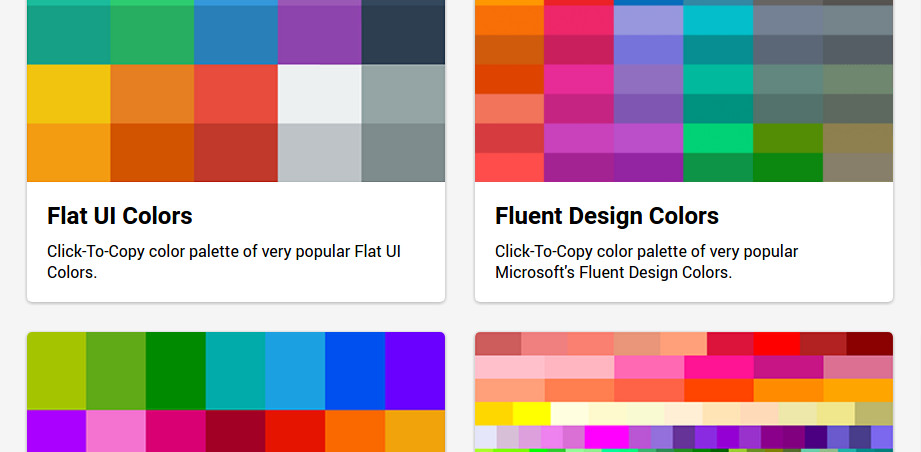Select near-white cloud swatch in Flat UI Colors preview
921x452 pixels.
[320, 94]
